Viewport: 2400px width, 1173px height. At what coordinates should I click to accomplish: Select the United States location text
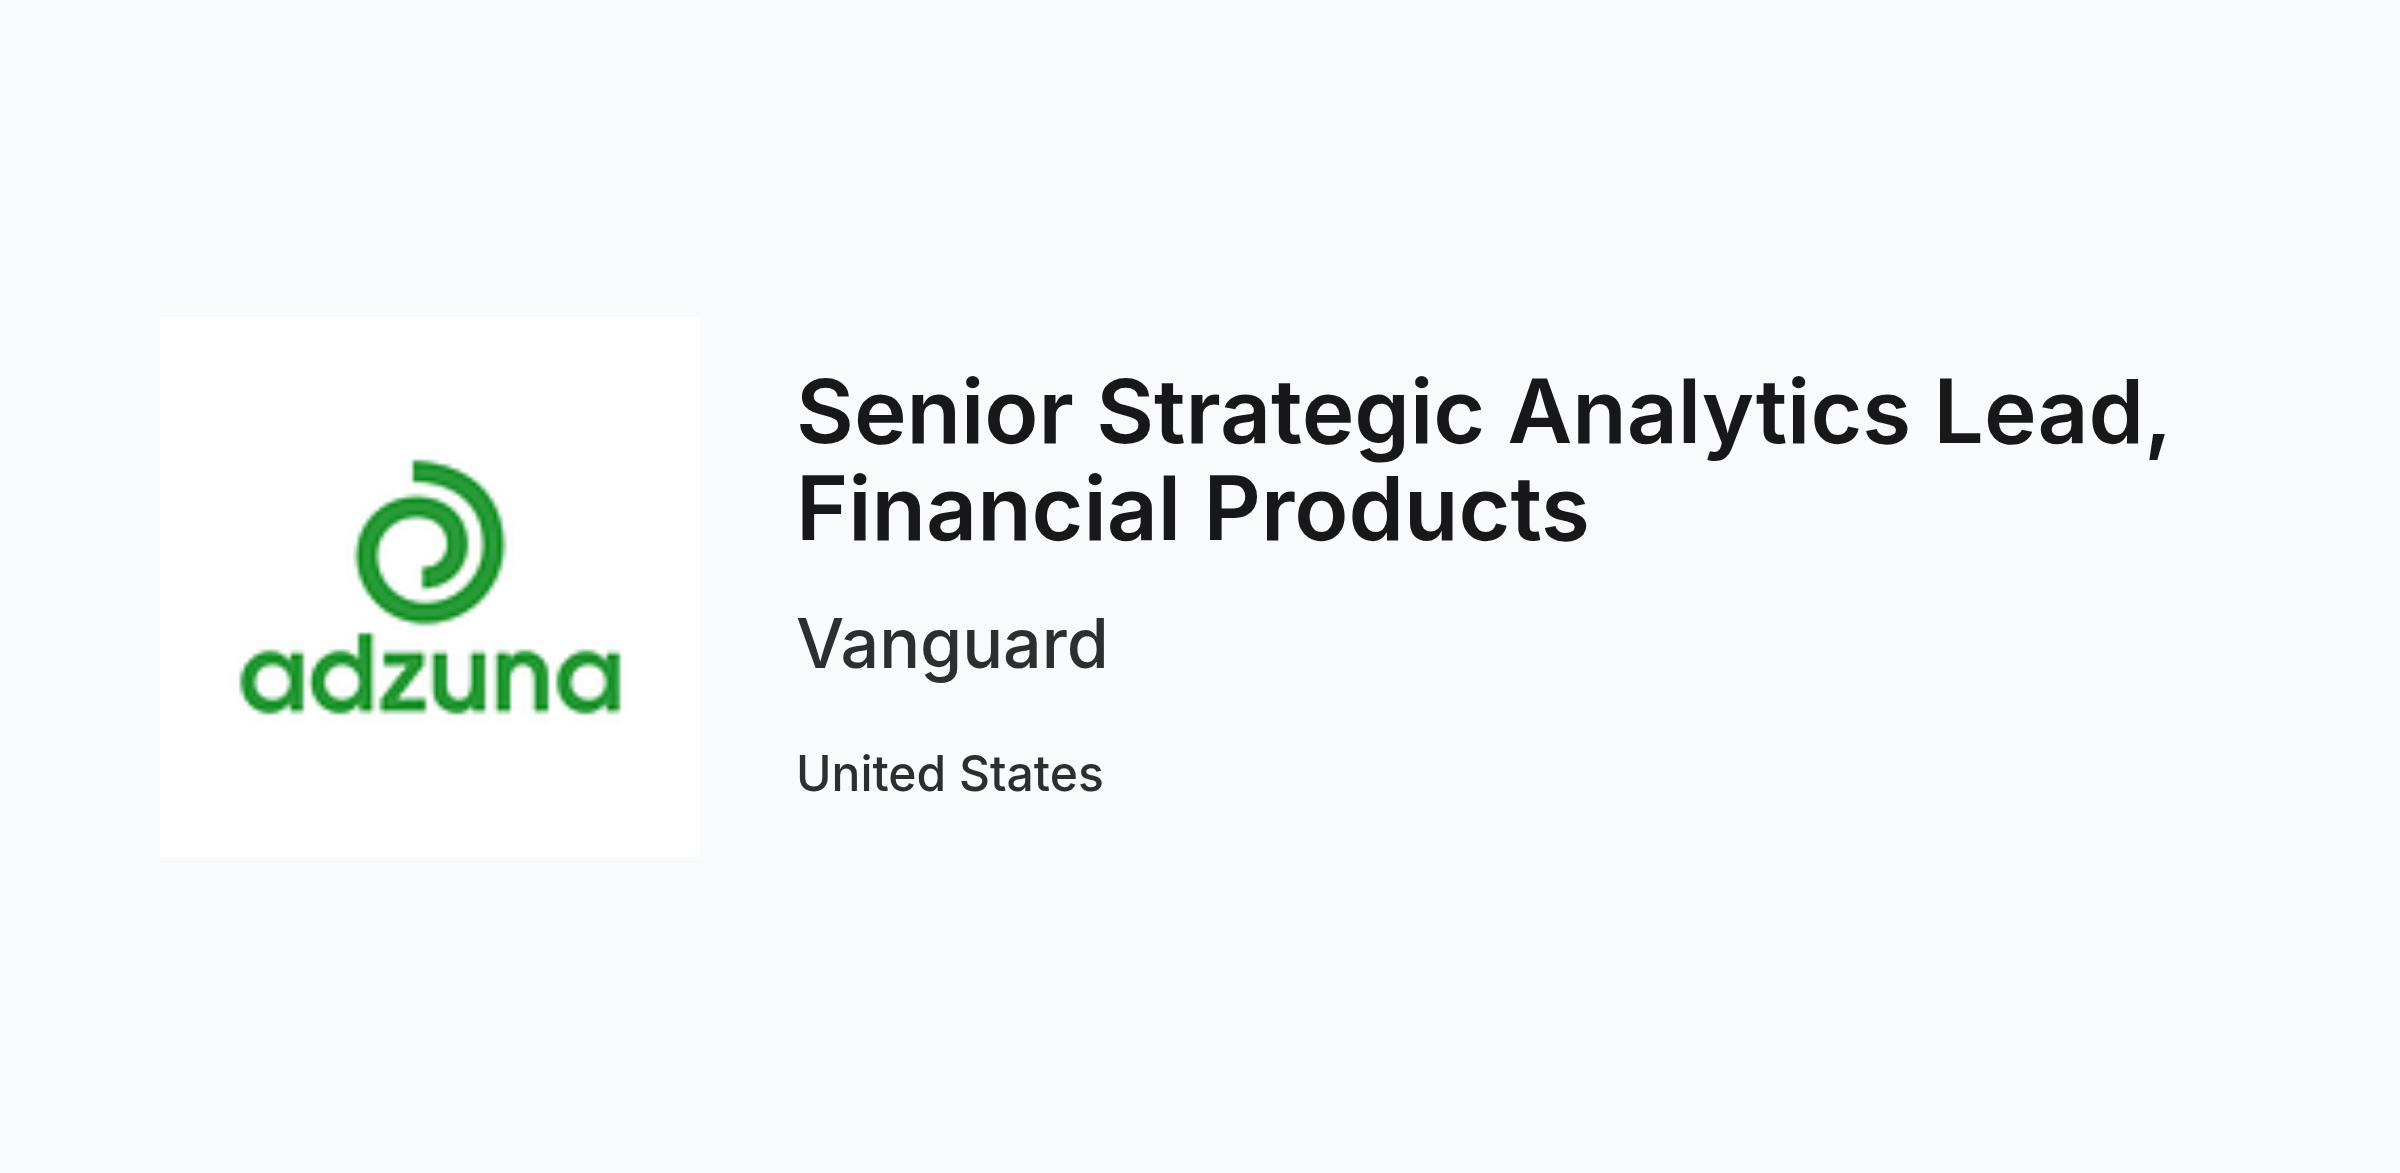point(950,774)
